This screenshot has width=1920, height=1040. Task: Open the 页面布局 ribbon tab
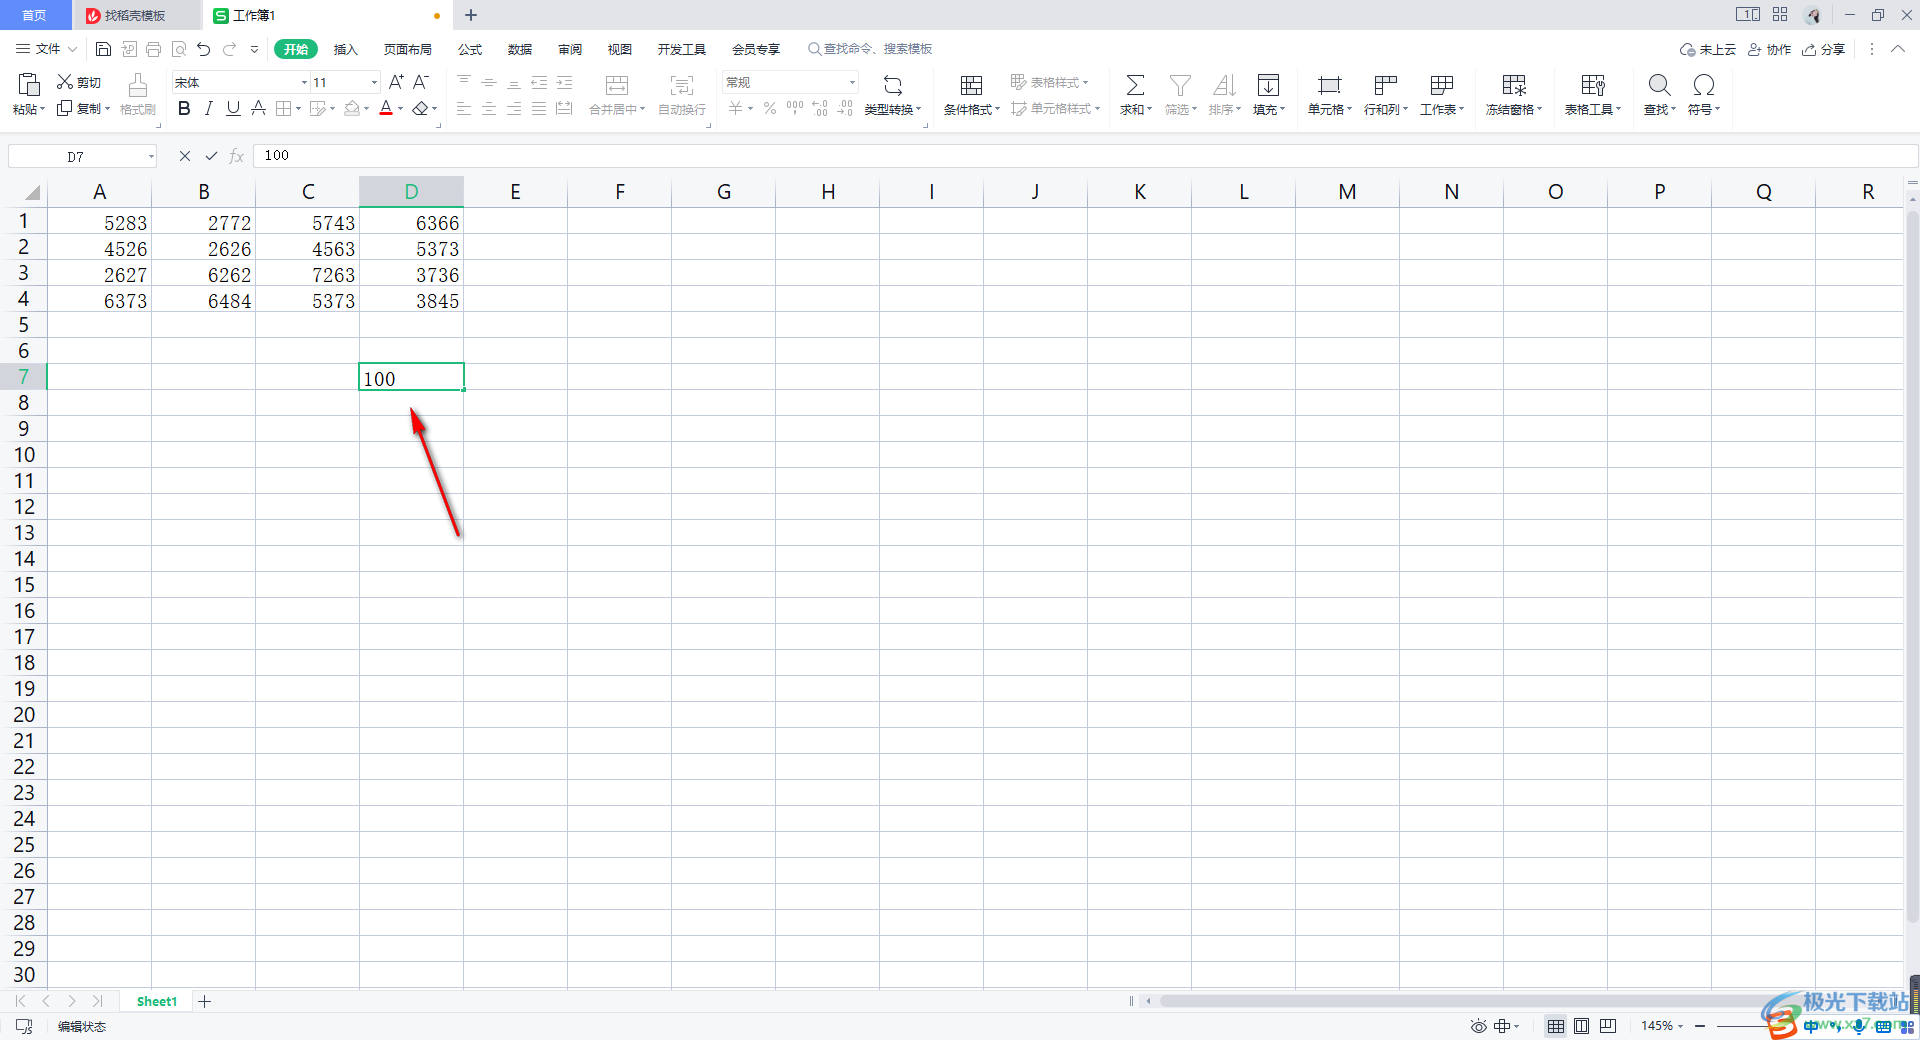click(x=408, y=49)
